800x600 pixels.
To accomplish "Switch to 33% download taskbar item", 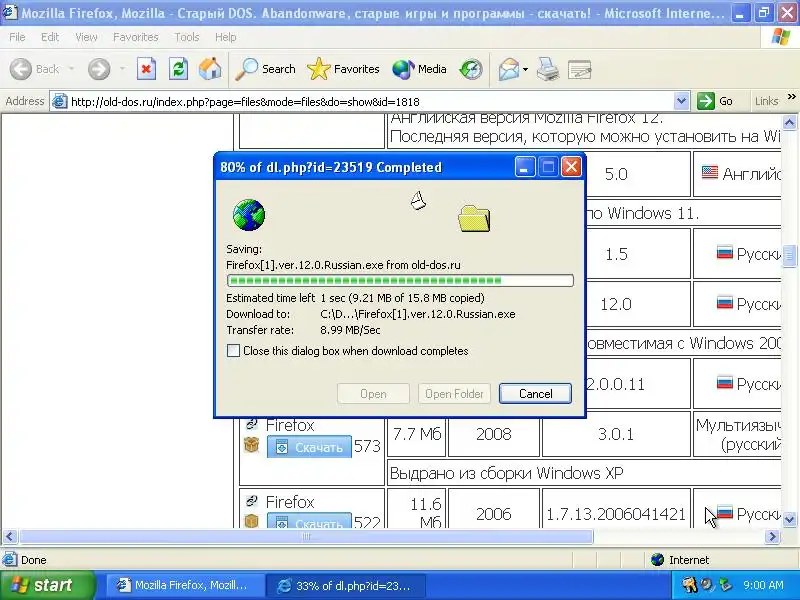I will click(346, 585).
